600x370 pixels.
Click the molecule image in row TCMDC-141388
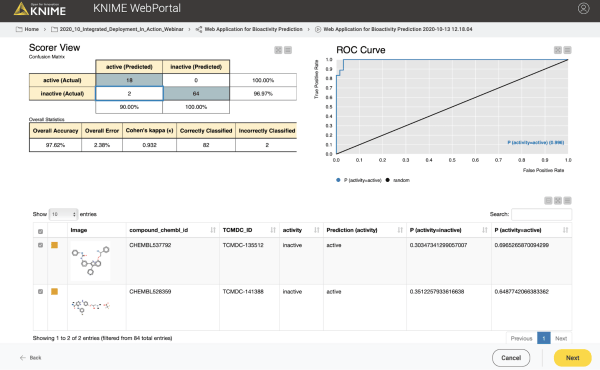[x=91, y=306]
